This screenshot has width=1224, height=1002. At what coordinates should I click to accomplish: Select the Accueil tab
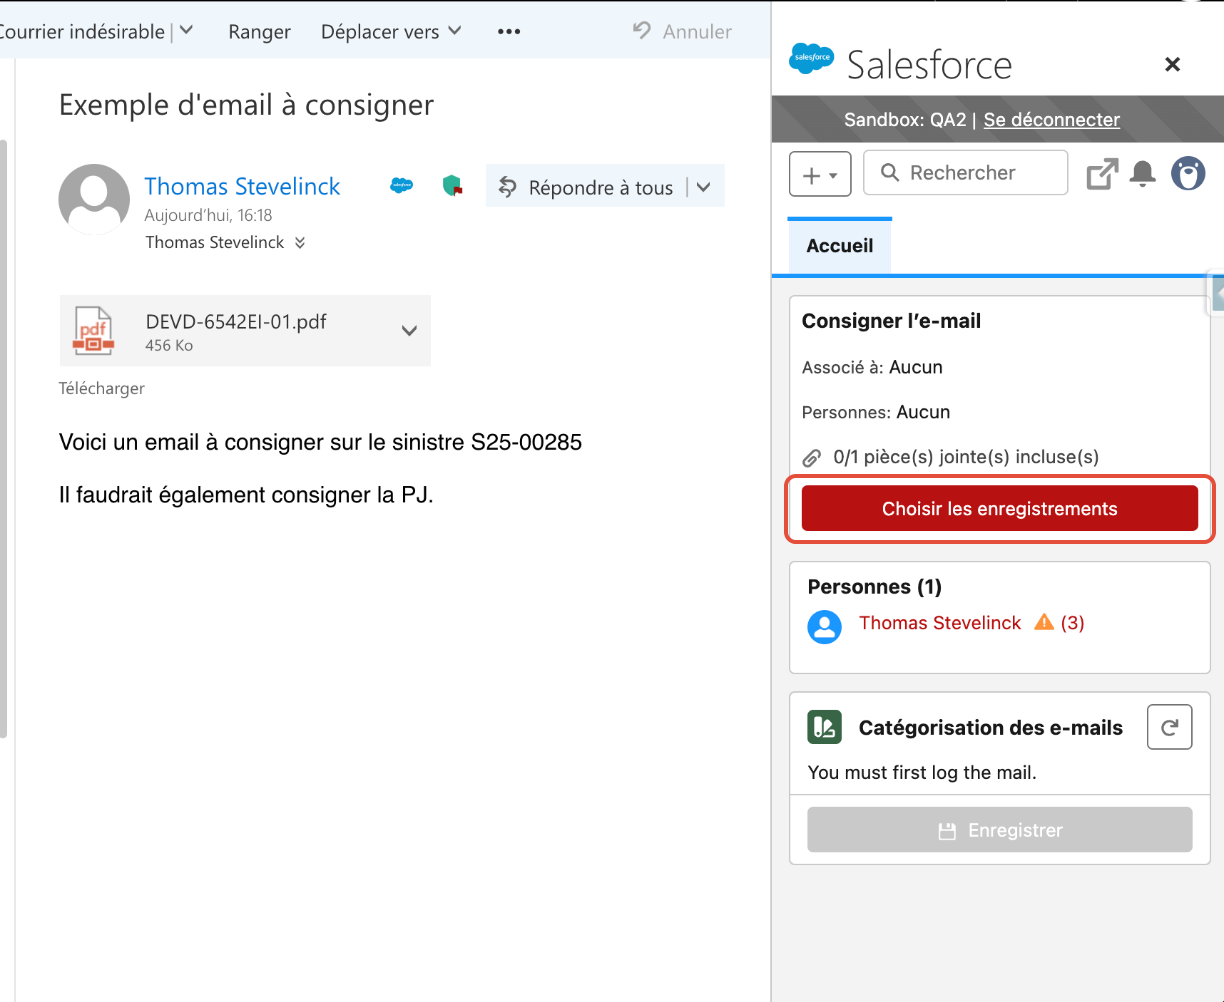(840, 246)
